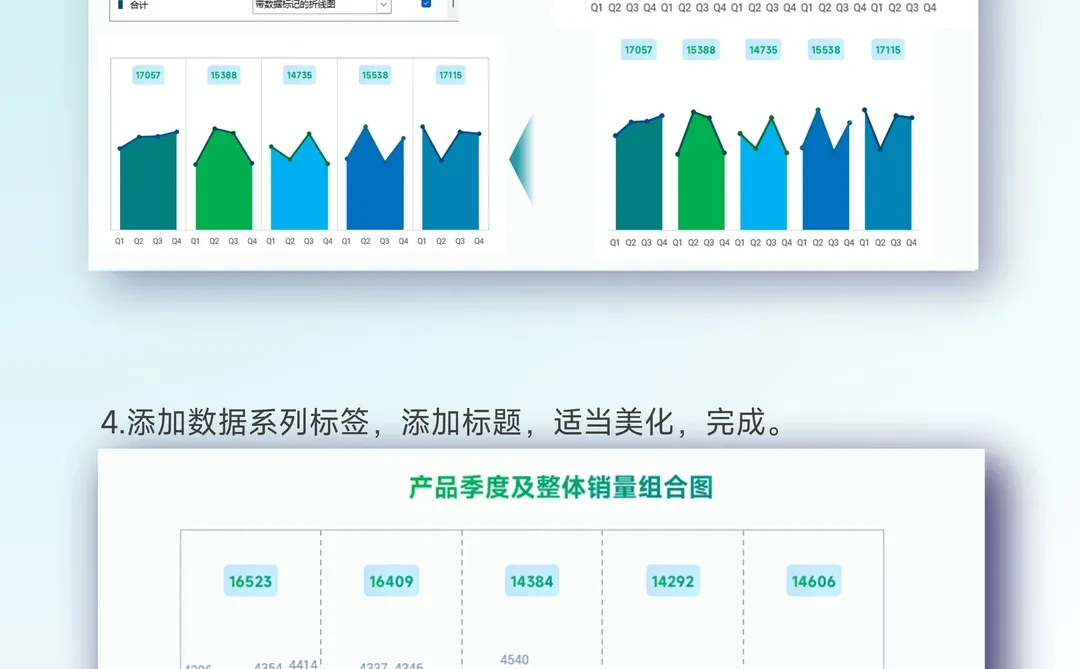Select the 16523 total label
Image resolution: width=1080 pixels, height=669 pixels.
coord(251,581)
